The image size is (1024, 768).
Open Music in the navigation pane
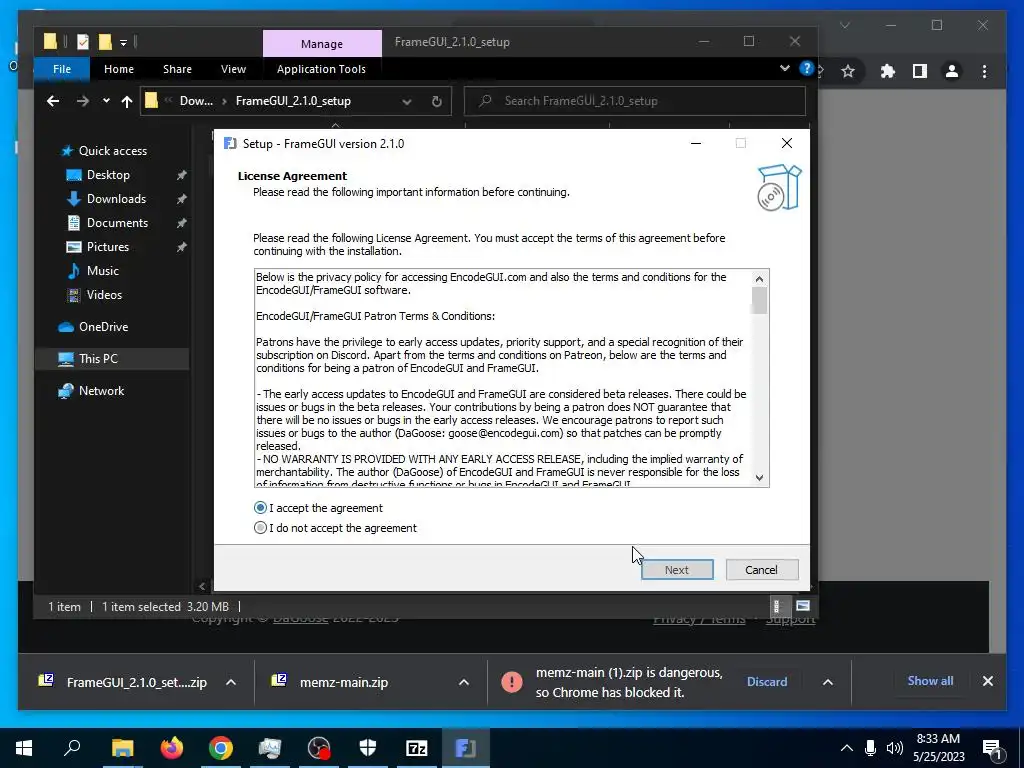coord(93,271)
